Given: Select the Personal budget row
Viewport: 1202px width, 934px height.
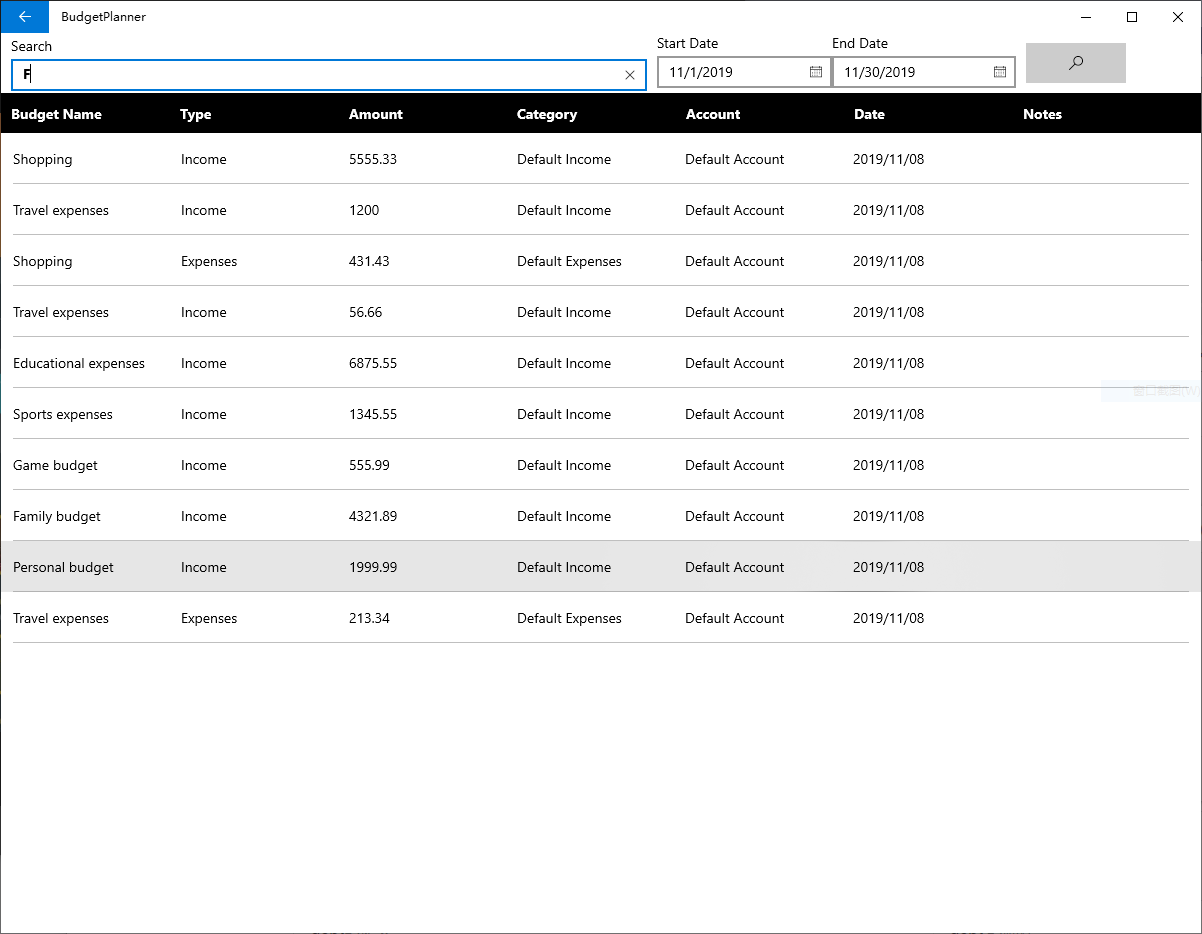Looking at the screenshot, I should click(x=601, y=567).
